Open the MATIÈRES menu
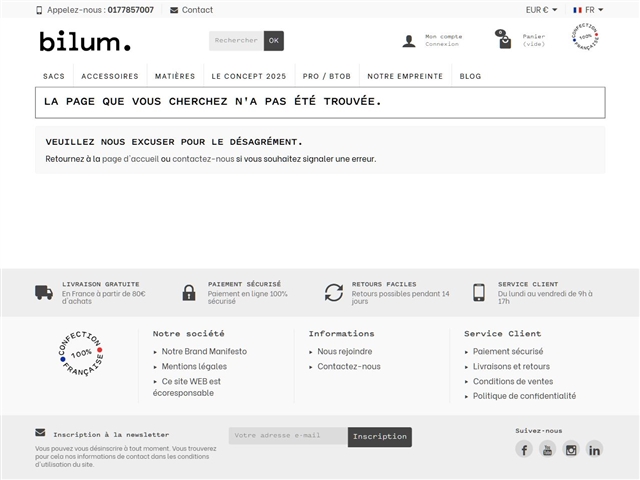Screen dimensions: 640x480 coord(175,76)
